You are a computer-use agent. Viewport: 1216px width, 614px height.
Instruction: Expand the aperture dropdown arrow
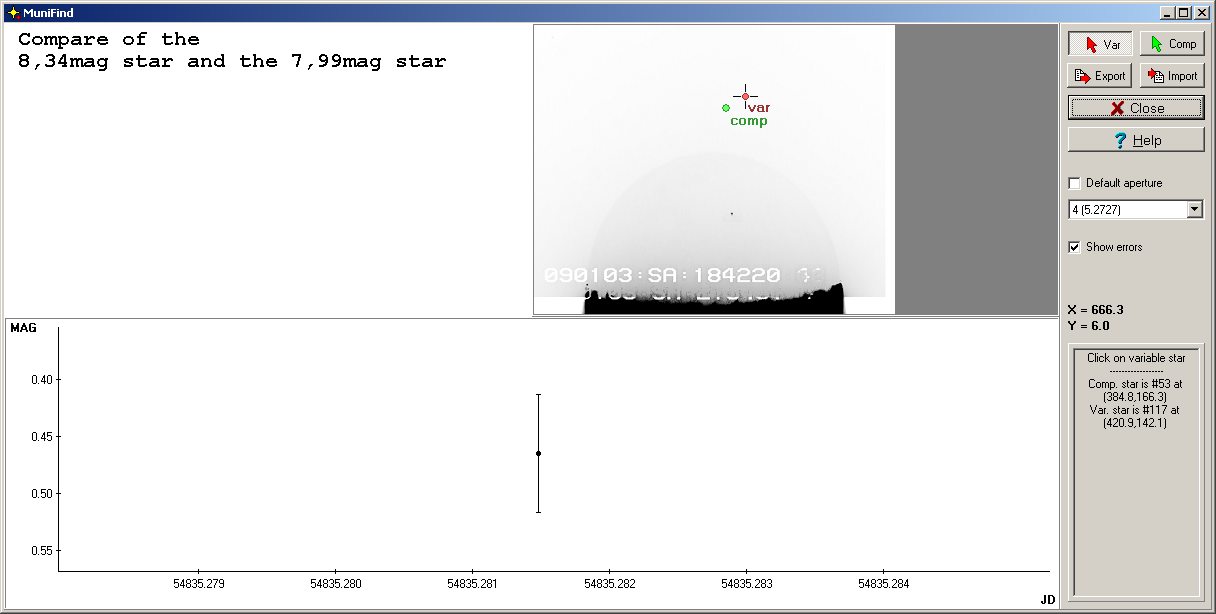click(x=1194, y=210)
